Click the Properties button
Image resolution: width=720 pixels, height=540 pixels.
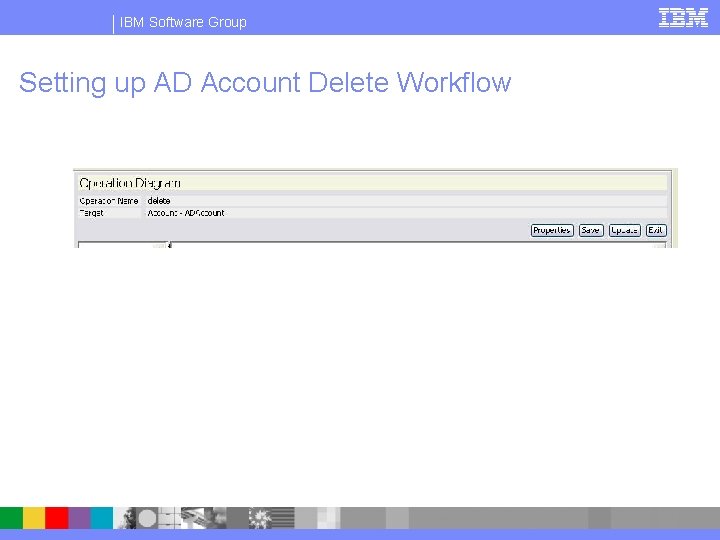point(552,230)
